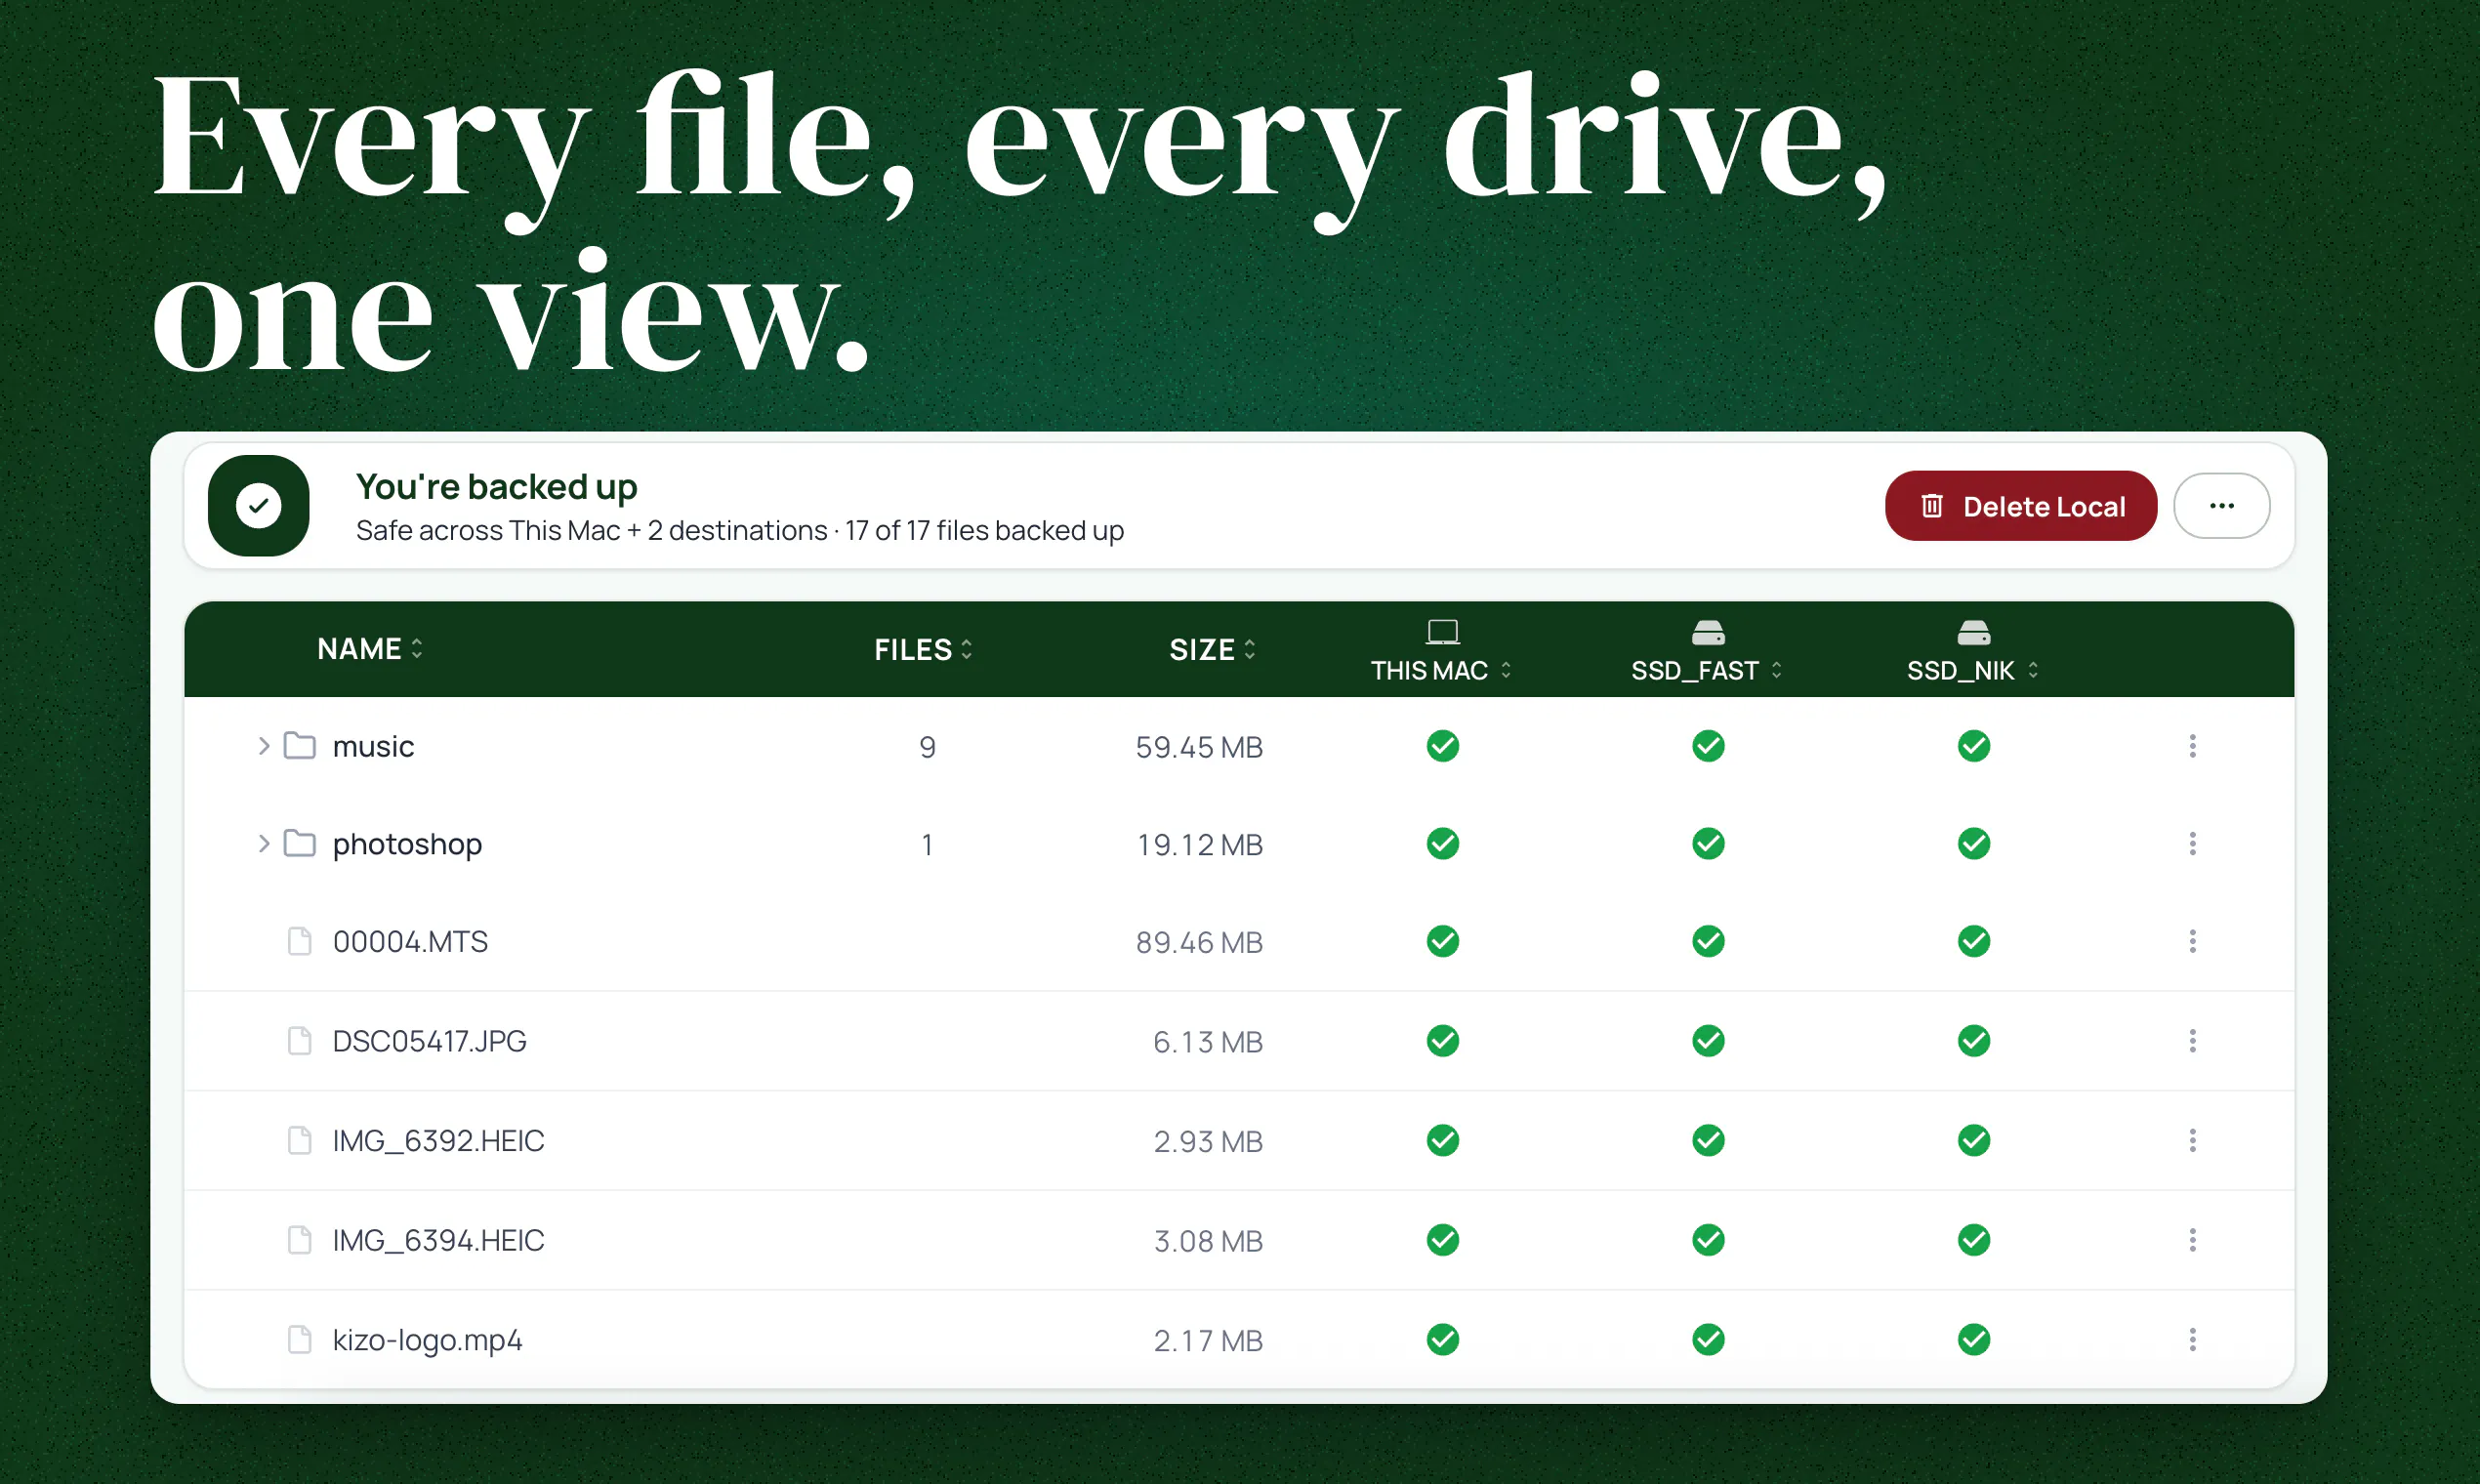Open the more options ellipsis button

(x=2221, y=506)
